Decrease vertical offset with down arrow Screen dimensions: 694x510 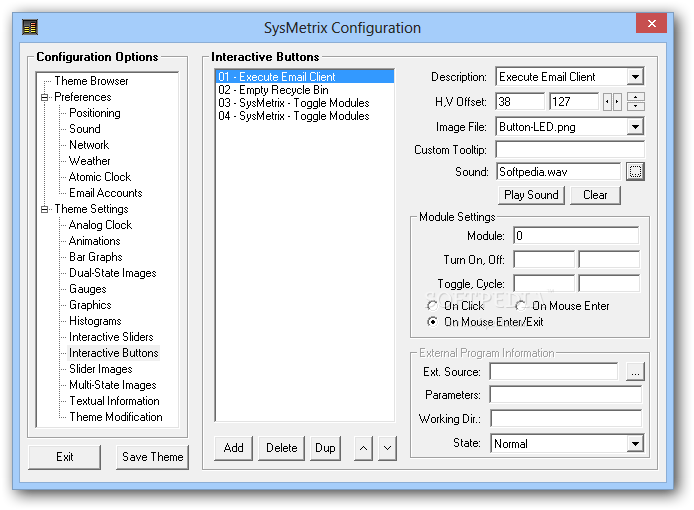pyautogui.click(x=636, y=106)
